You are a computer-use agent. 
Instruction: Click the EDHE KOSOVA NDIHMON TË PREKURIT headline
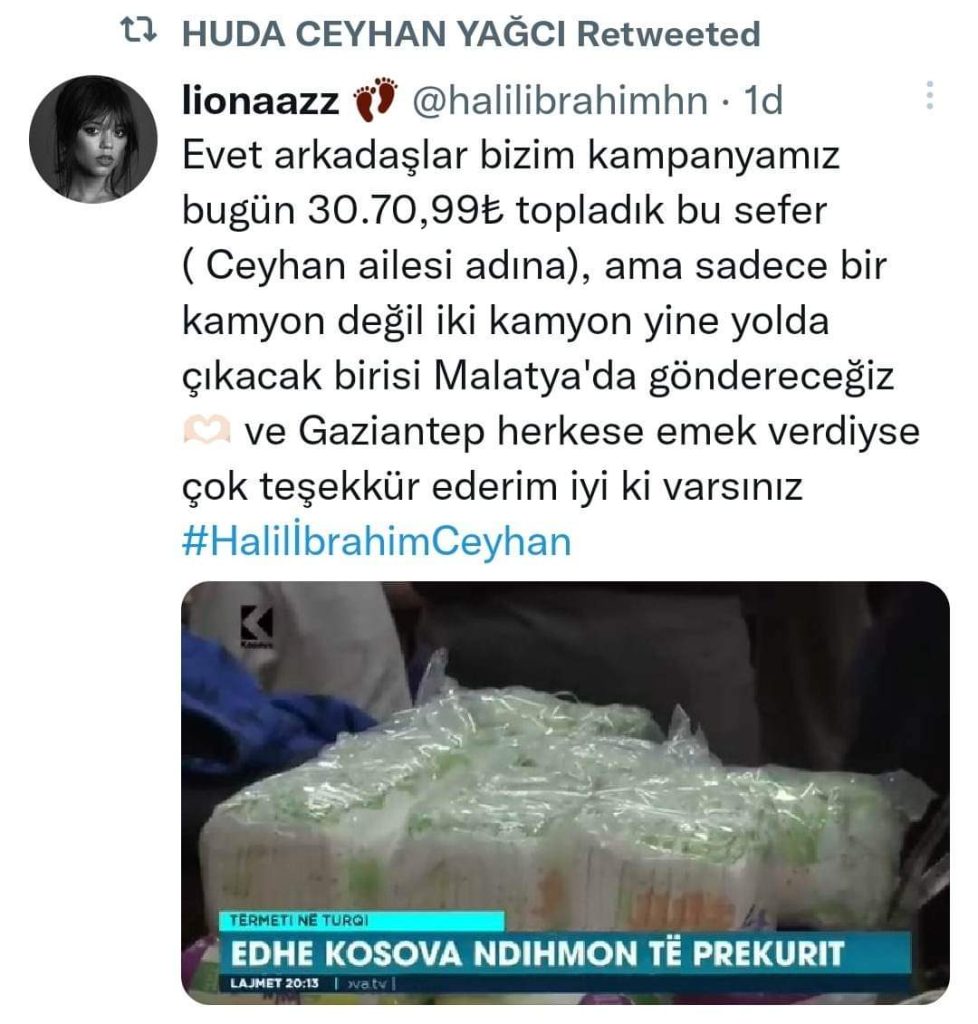(x=537, y=953)
